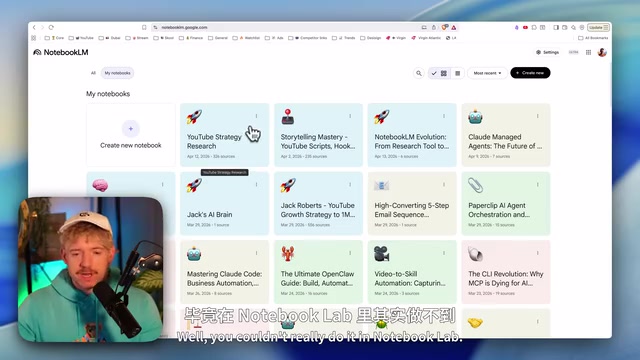Open the Settings button
The image size is (640, 360).
[547, 52]
